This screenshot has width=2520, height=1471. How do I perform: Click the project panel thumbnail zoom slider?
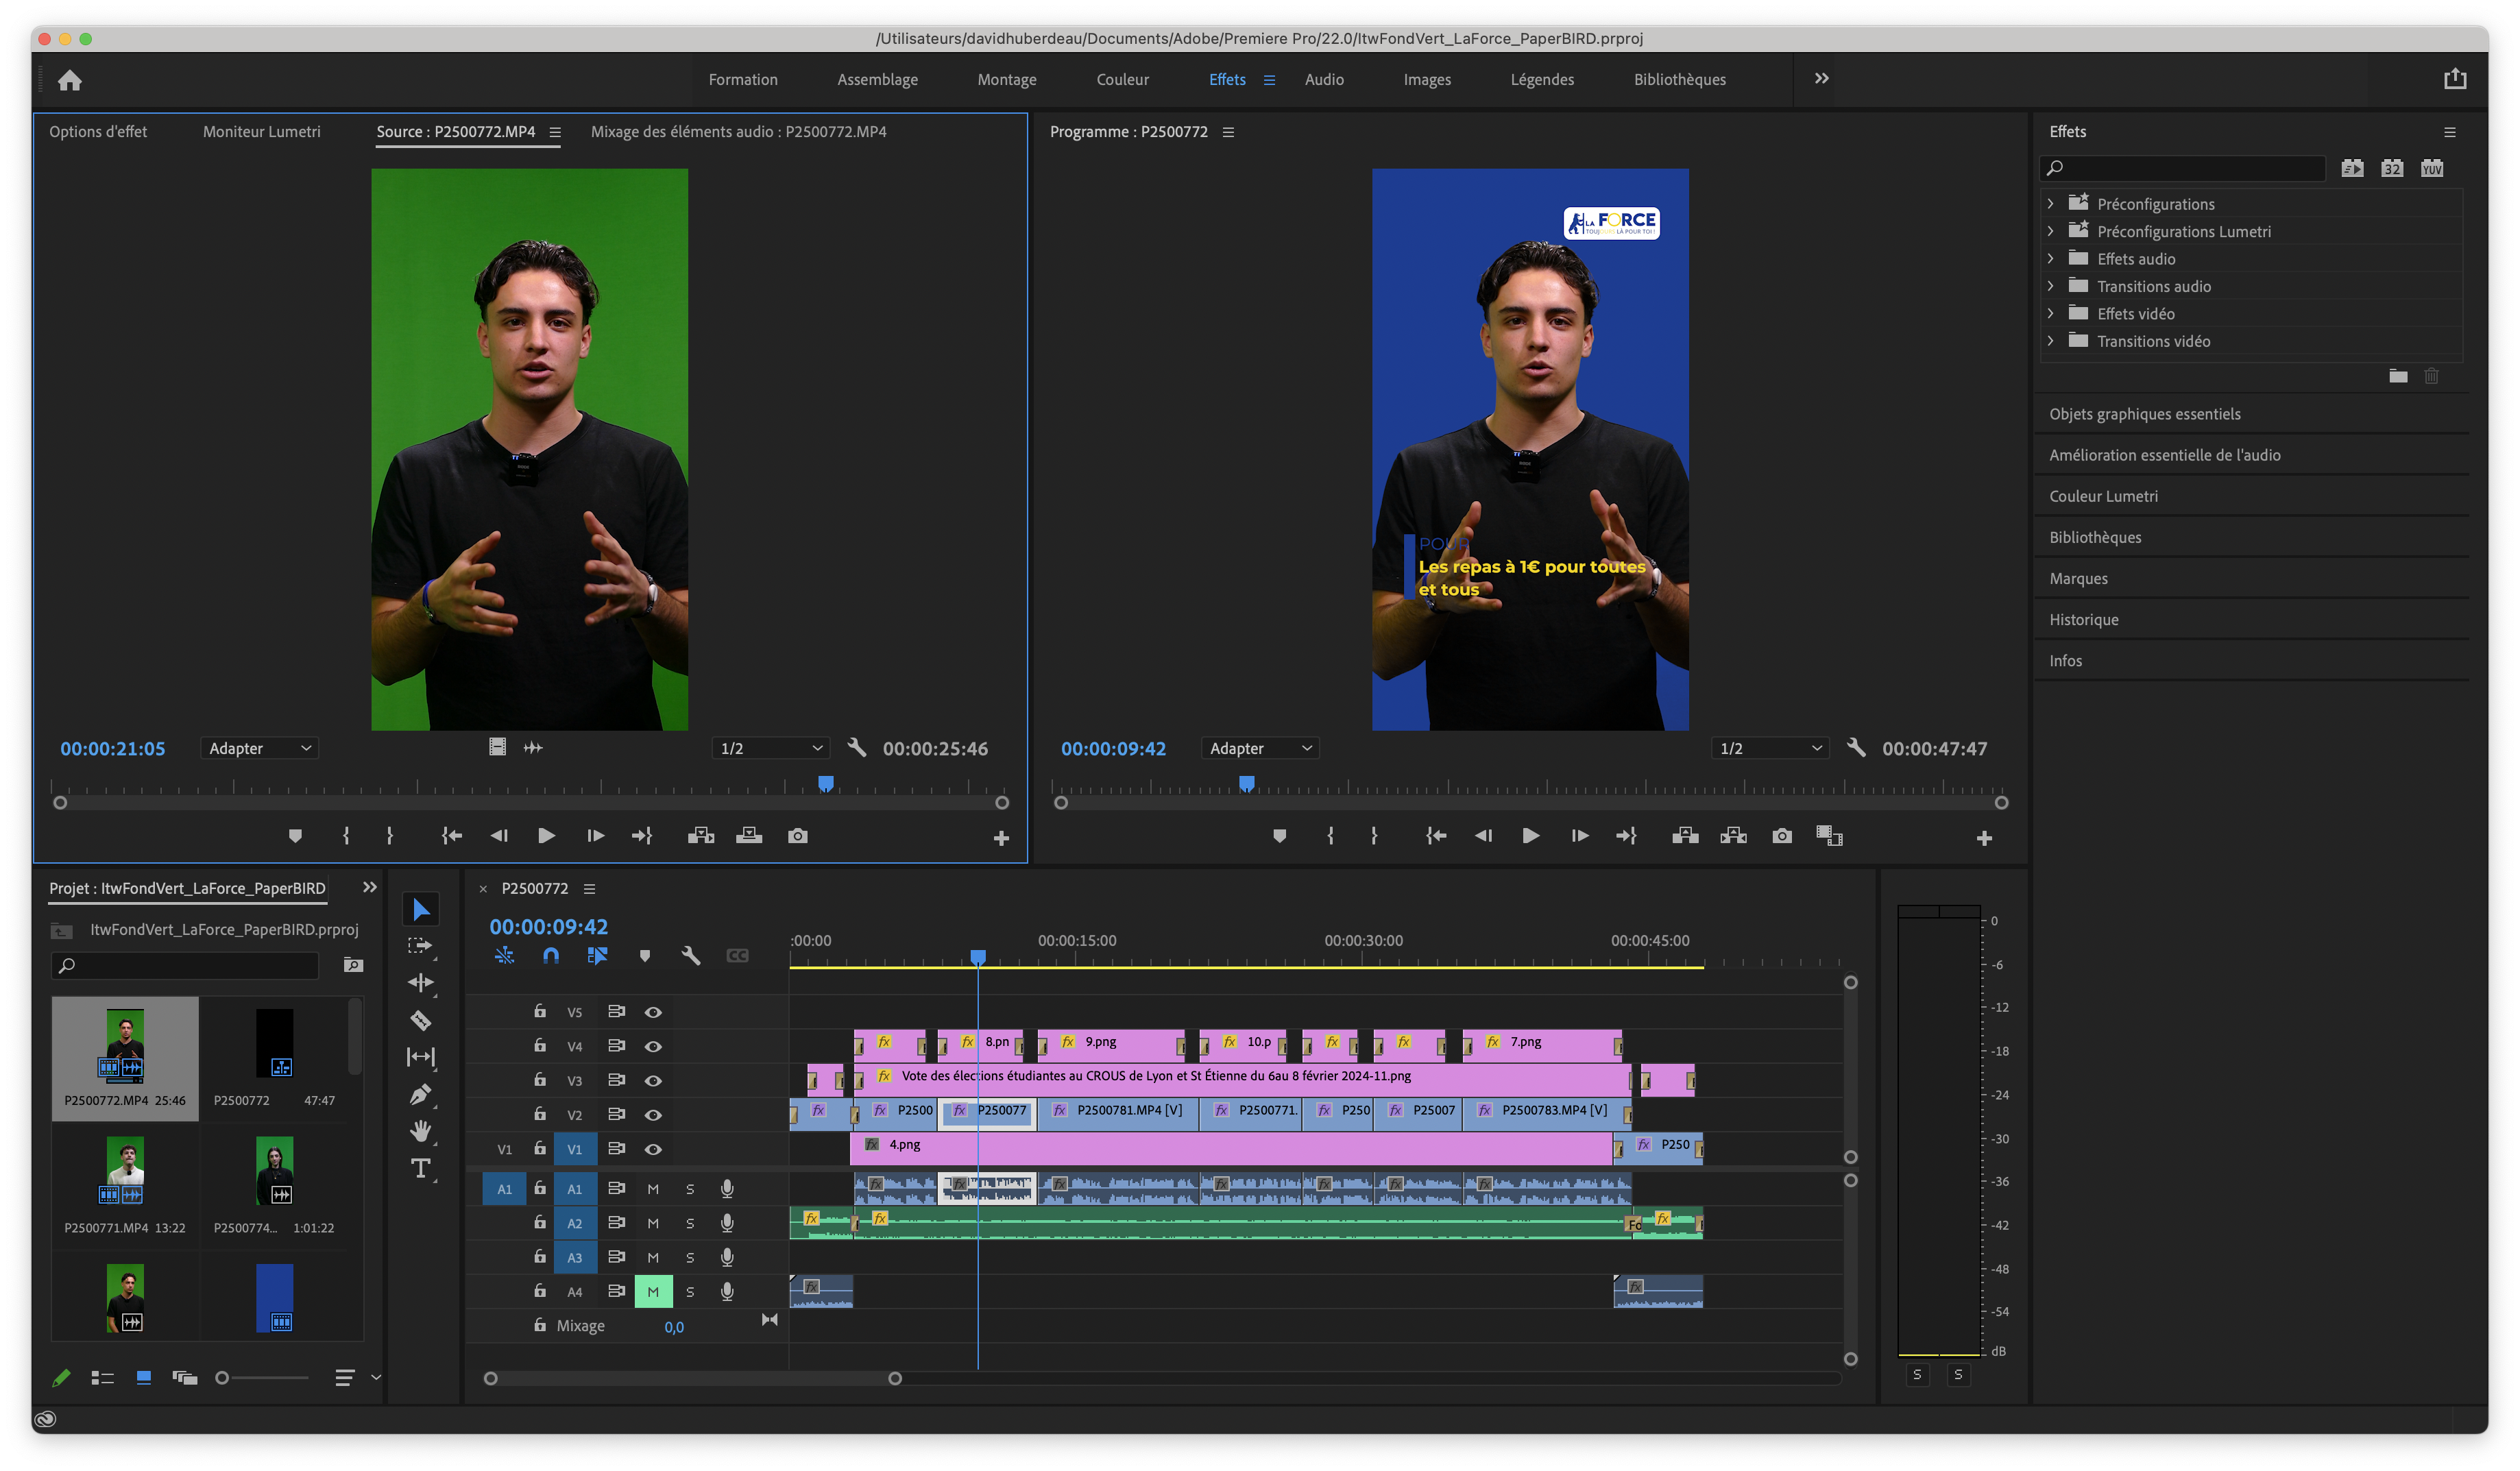click(x=223, y=1378)
